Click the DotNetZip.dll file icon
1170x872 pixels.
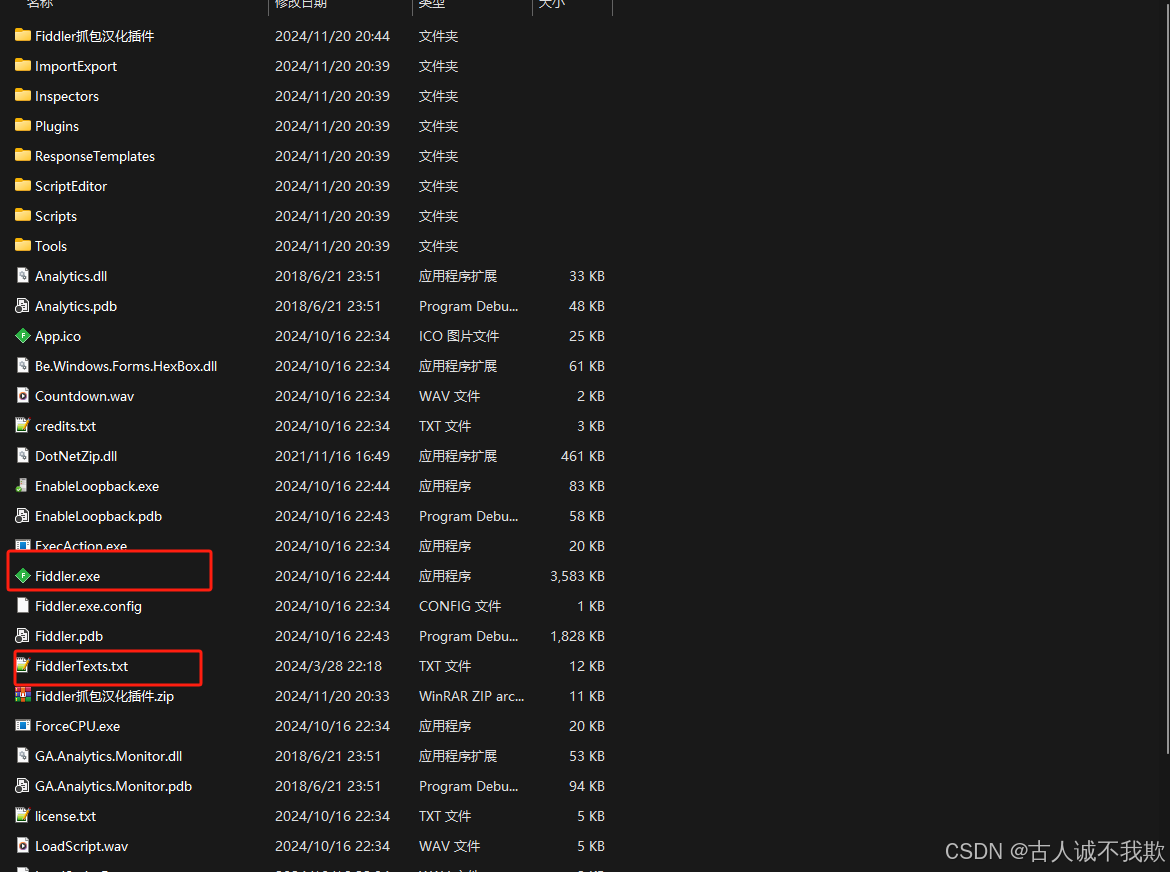[23, 455]
